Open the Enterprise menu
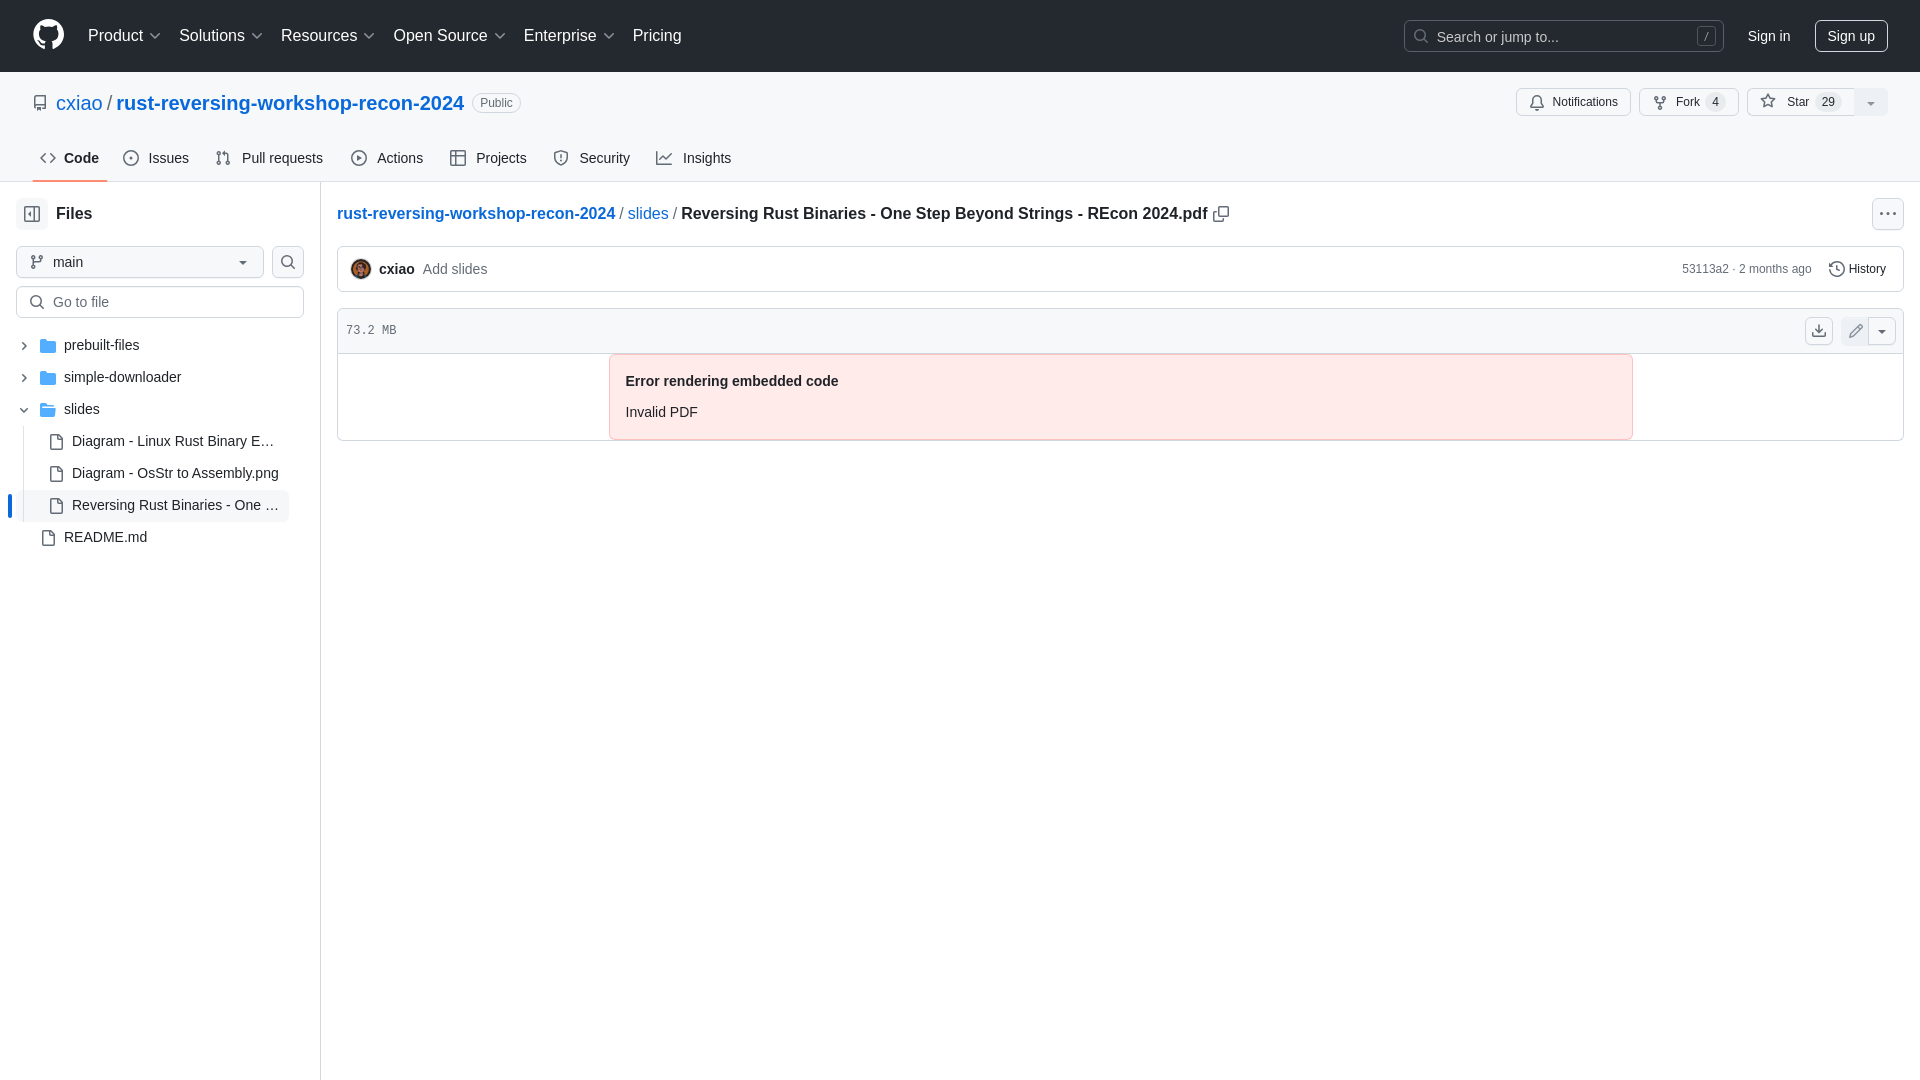1920x1080 pixels. 569,35
